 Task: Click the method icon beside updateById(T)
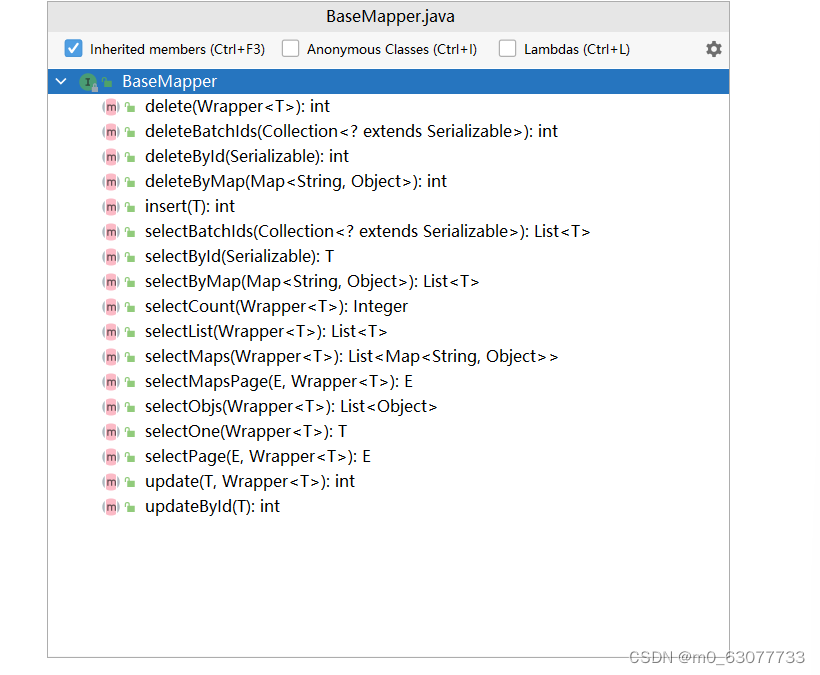(111, 506)
